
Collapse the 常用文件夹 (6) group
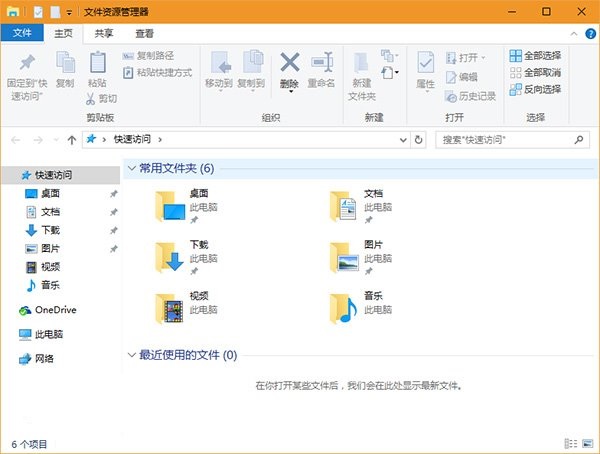132,168
